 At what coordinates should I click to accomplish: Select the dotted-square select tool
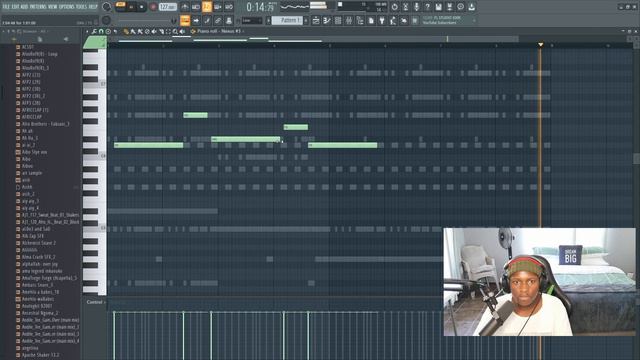(x=168, y=31)
